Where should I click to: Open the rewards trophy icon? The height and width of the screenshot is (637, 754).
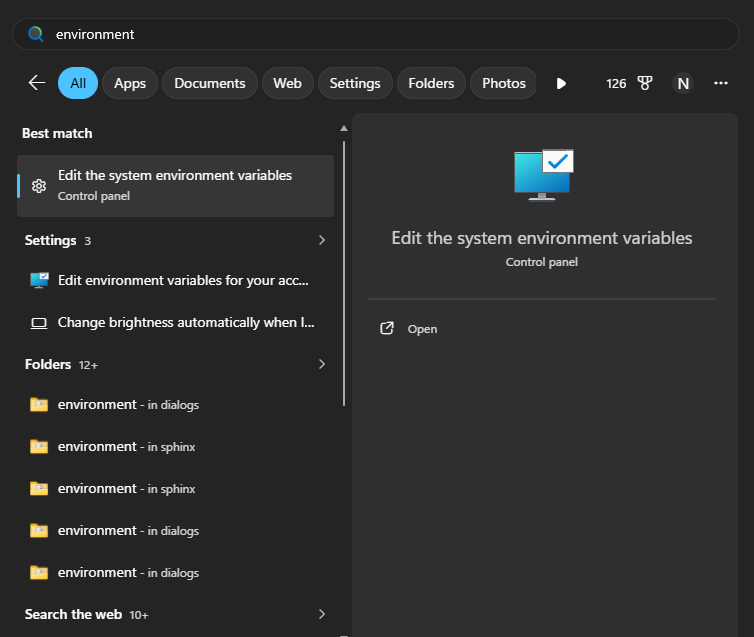point(645,83)
